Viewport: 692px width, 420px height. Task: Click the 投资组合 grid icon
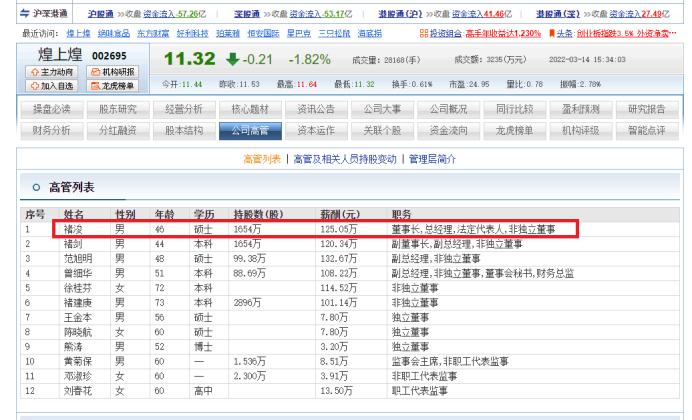click(x=424, y=34)
